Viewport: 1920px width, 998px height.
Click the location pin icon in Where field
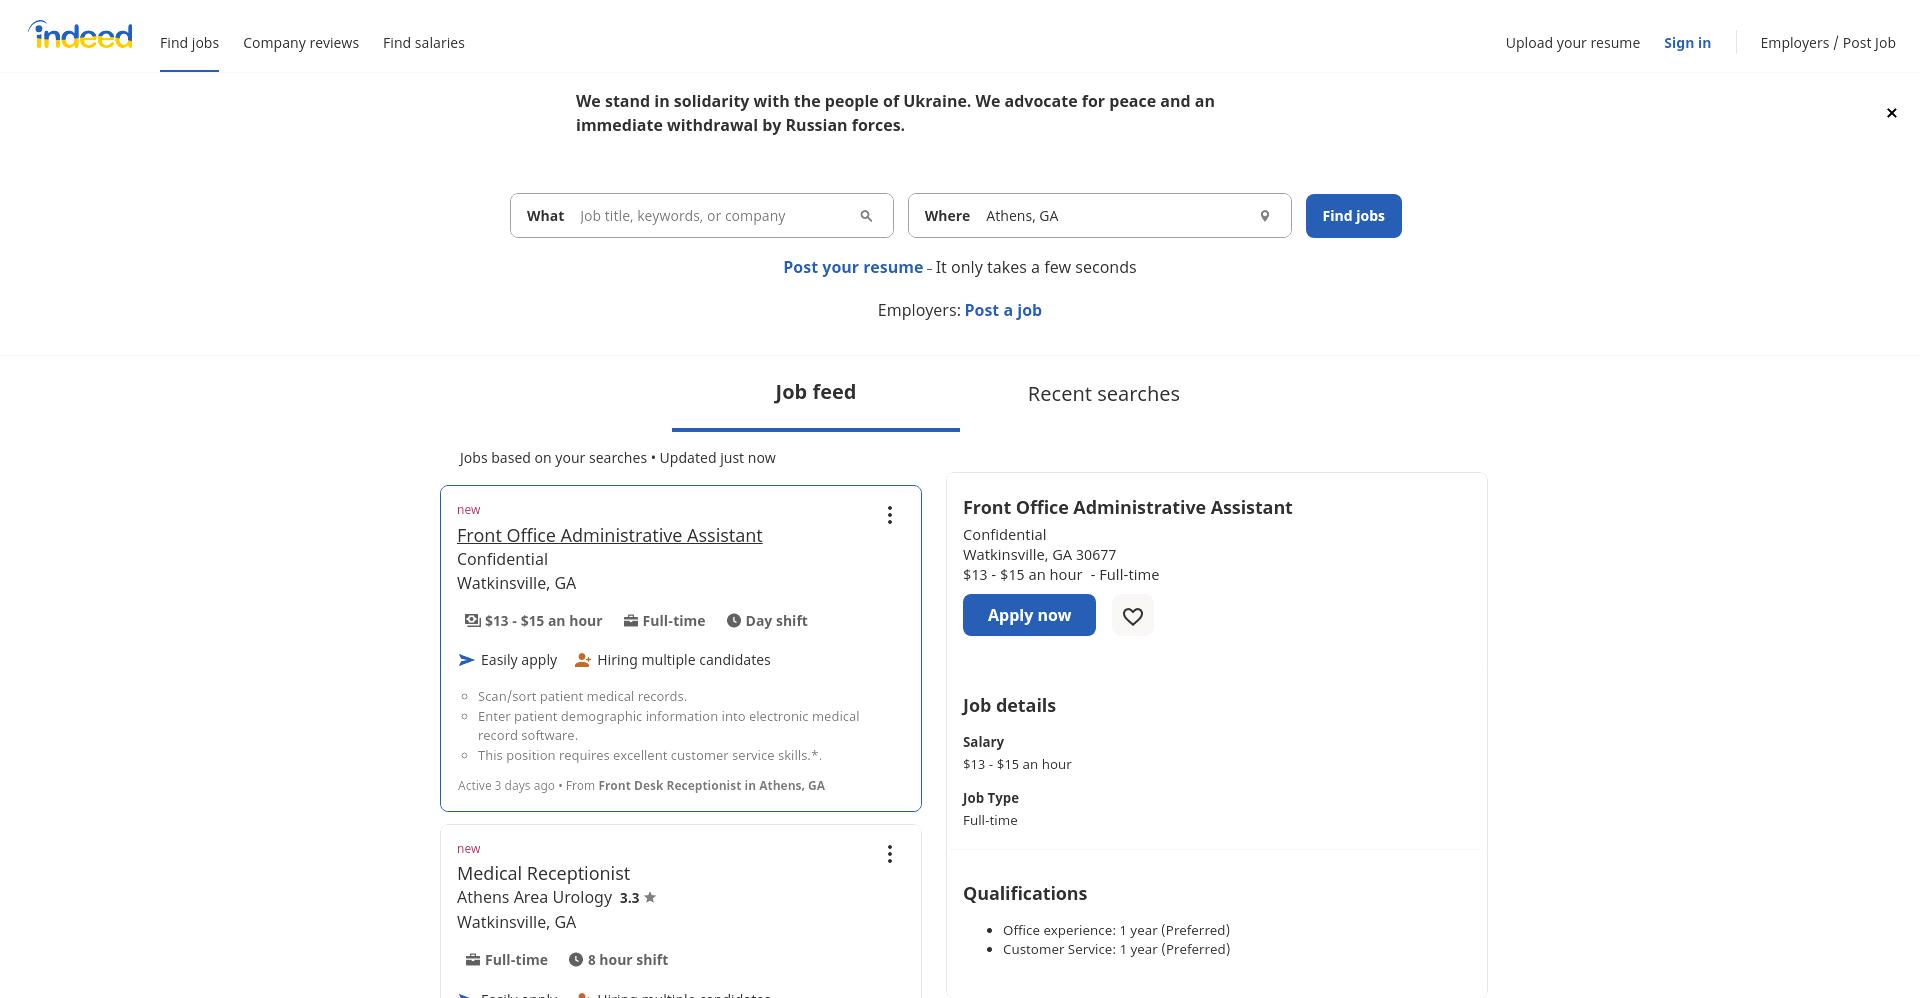1264,216
